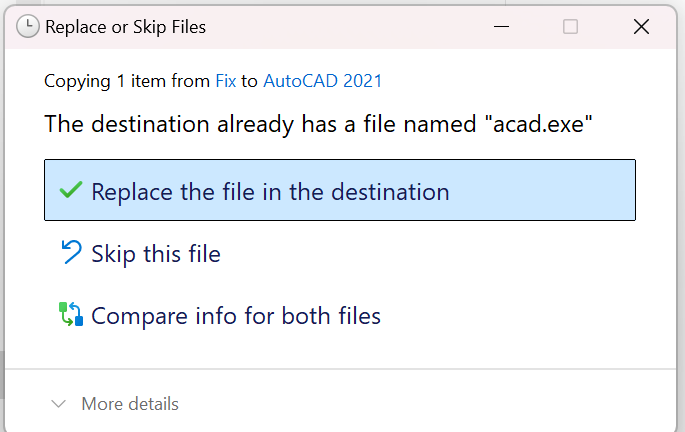Click the separator line above More details
Screen dimensions: 685x432
pyautogui.click(x=340, y=369)
